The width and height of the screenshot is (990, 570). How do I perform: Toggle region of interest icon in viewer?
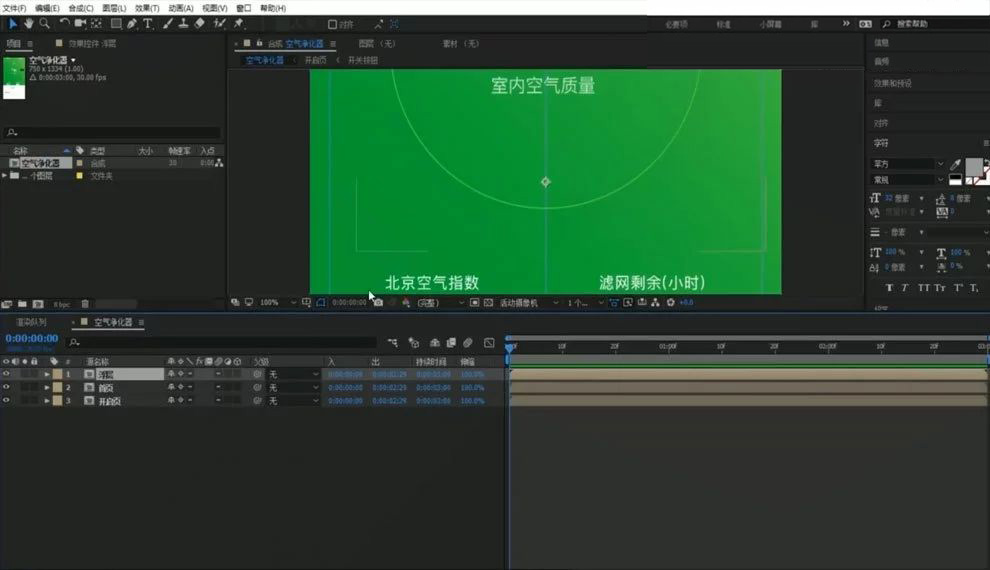(x=475, y=303)
